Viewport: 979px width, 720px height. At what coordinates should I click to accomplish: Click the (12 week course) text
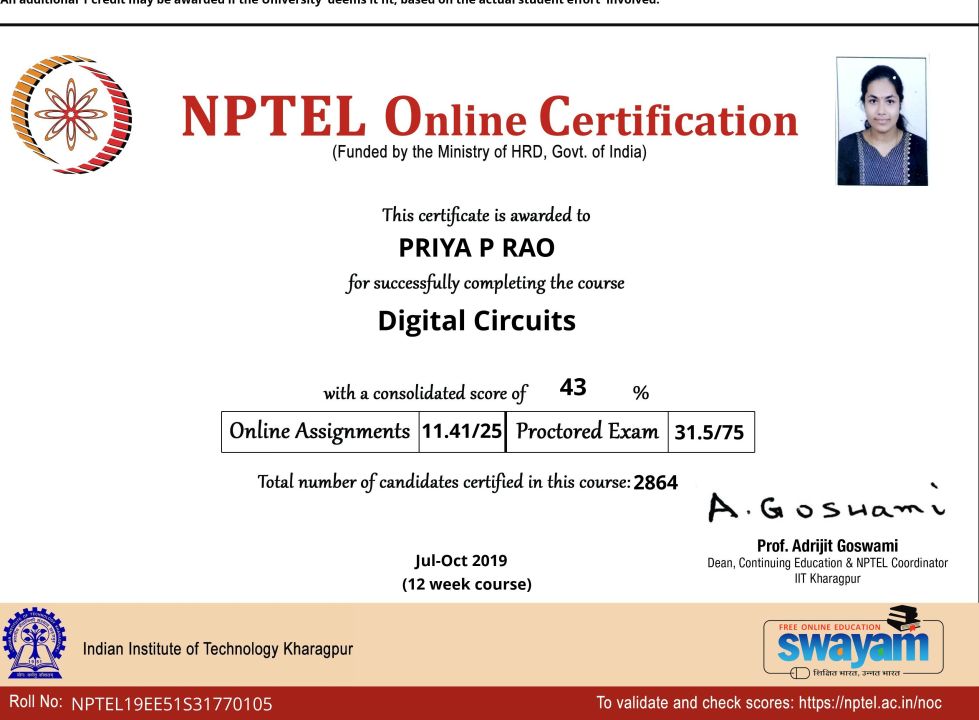point(466,584)
